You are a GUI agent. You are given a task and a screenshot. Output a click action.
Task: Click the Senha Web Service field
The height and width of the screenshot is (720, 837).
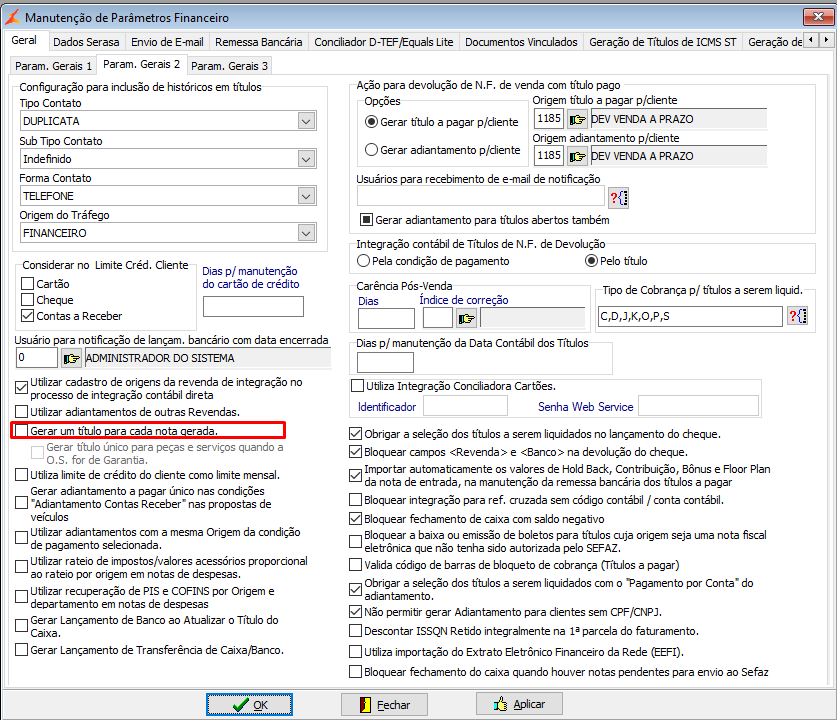pos(698,406)
